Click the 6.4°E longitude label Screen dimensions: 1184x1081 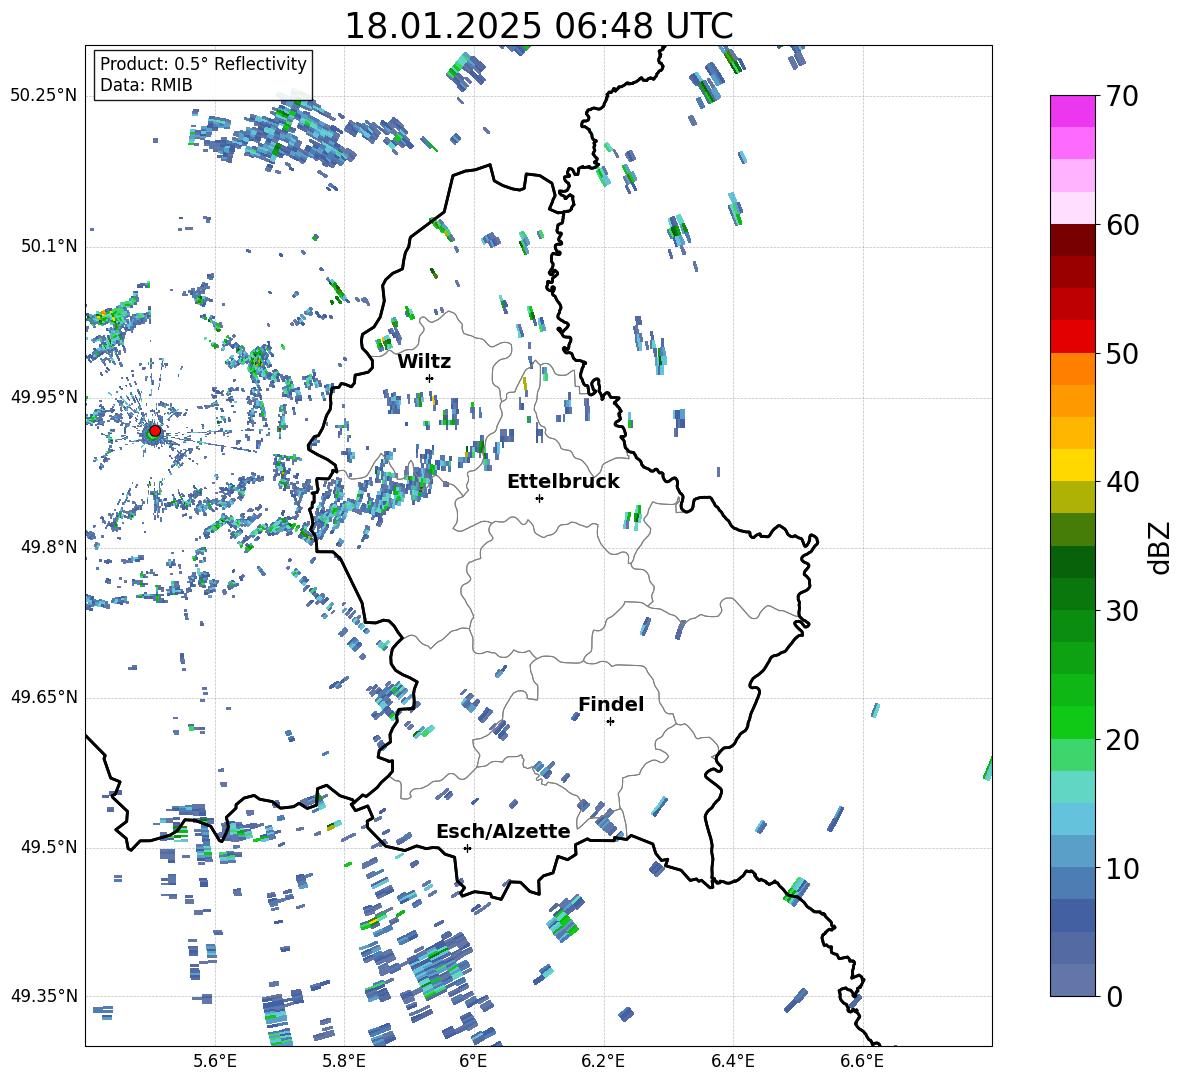point(732,1061)
